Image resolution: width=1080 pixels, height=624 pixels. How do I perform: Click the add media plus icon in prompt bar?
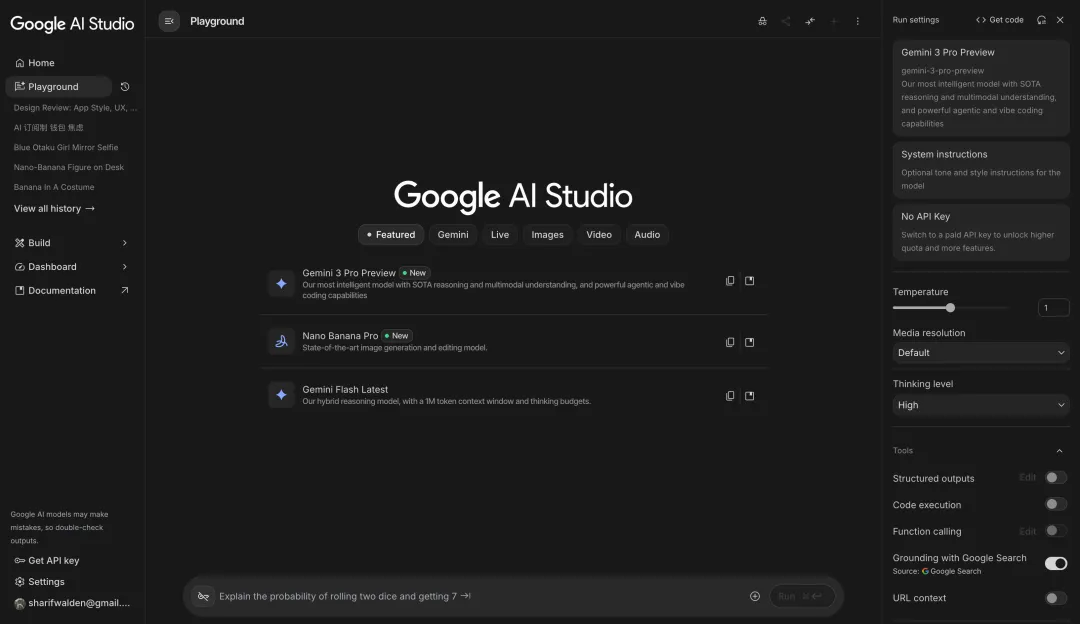coord(755,596)
